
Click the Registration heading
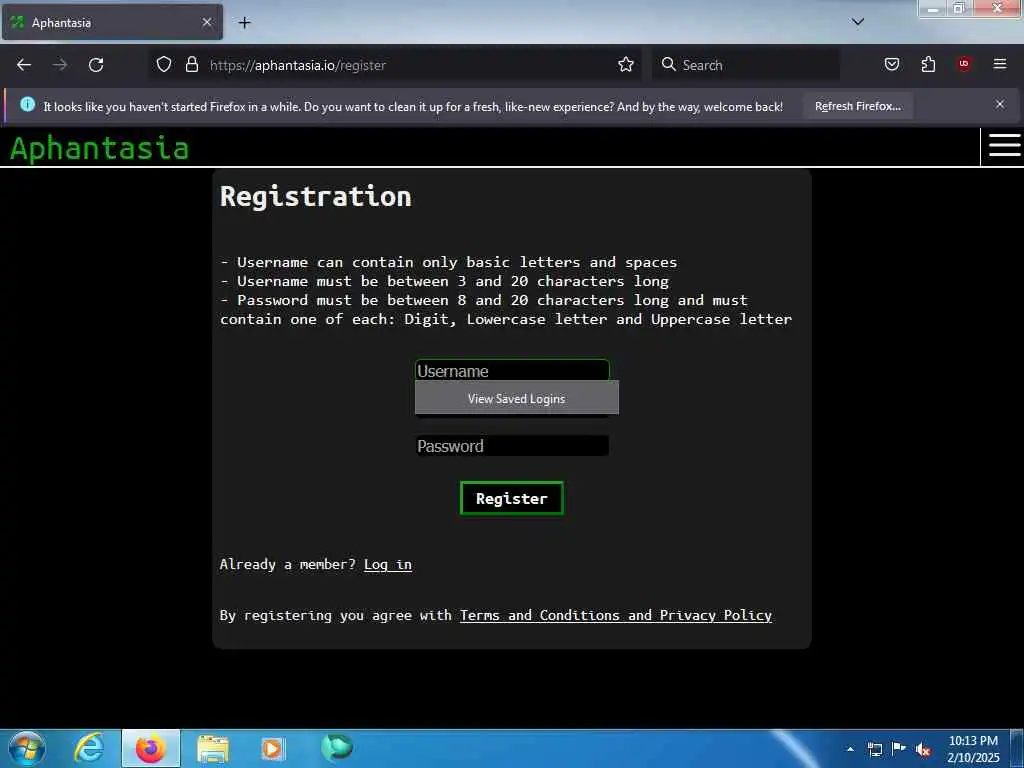pyautogui.click(x=315, y=197)
